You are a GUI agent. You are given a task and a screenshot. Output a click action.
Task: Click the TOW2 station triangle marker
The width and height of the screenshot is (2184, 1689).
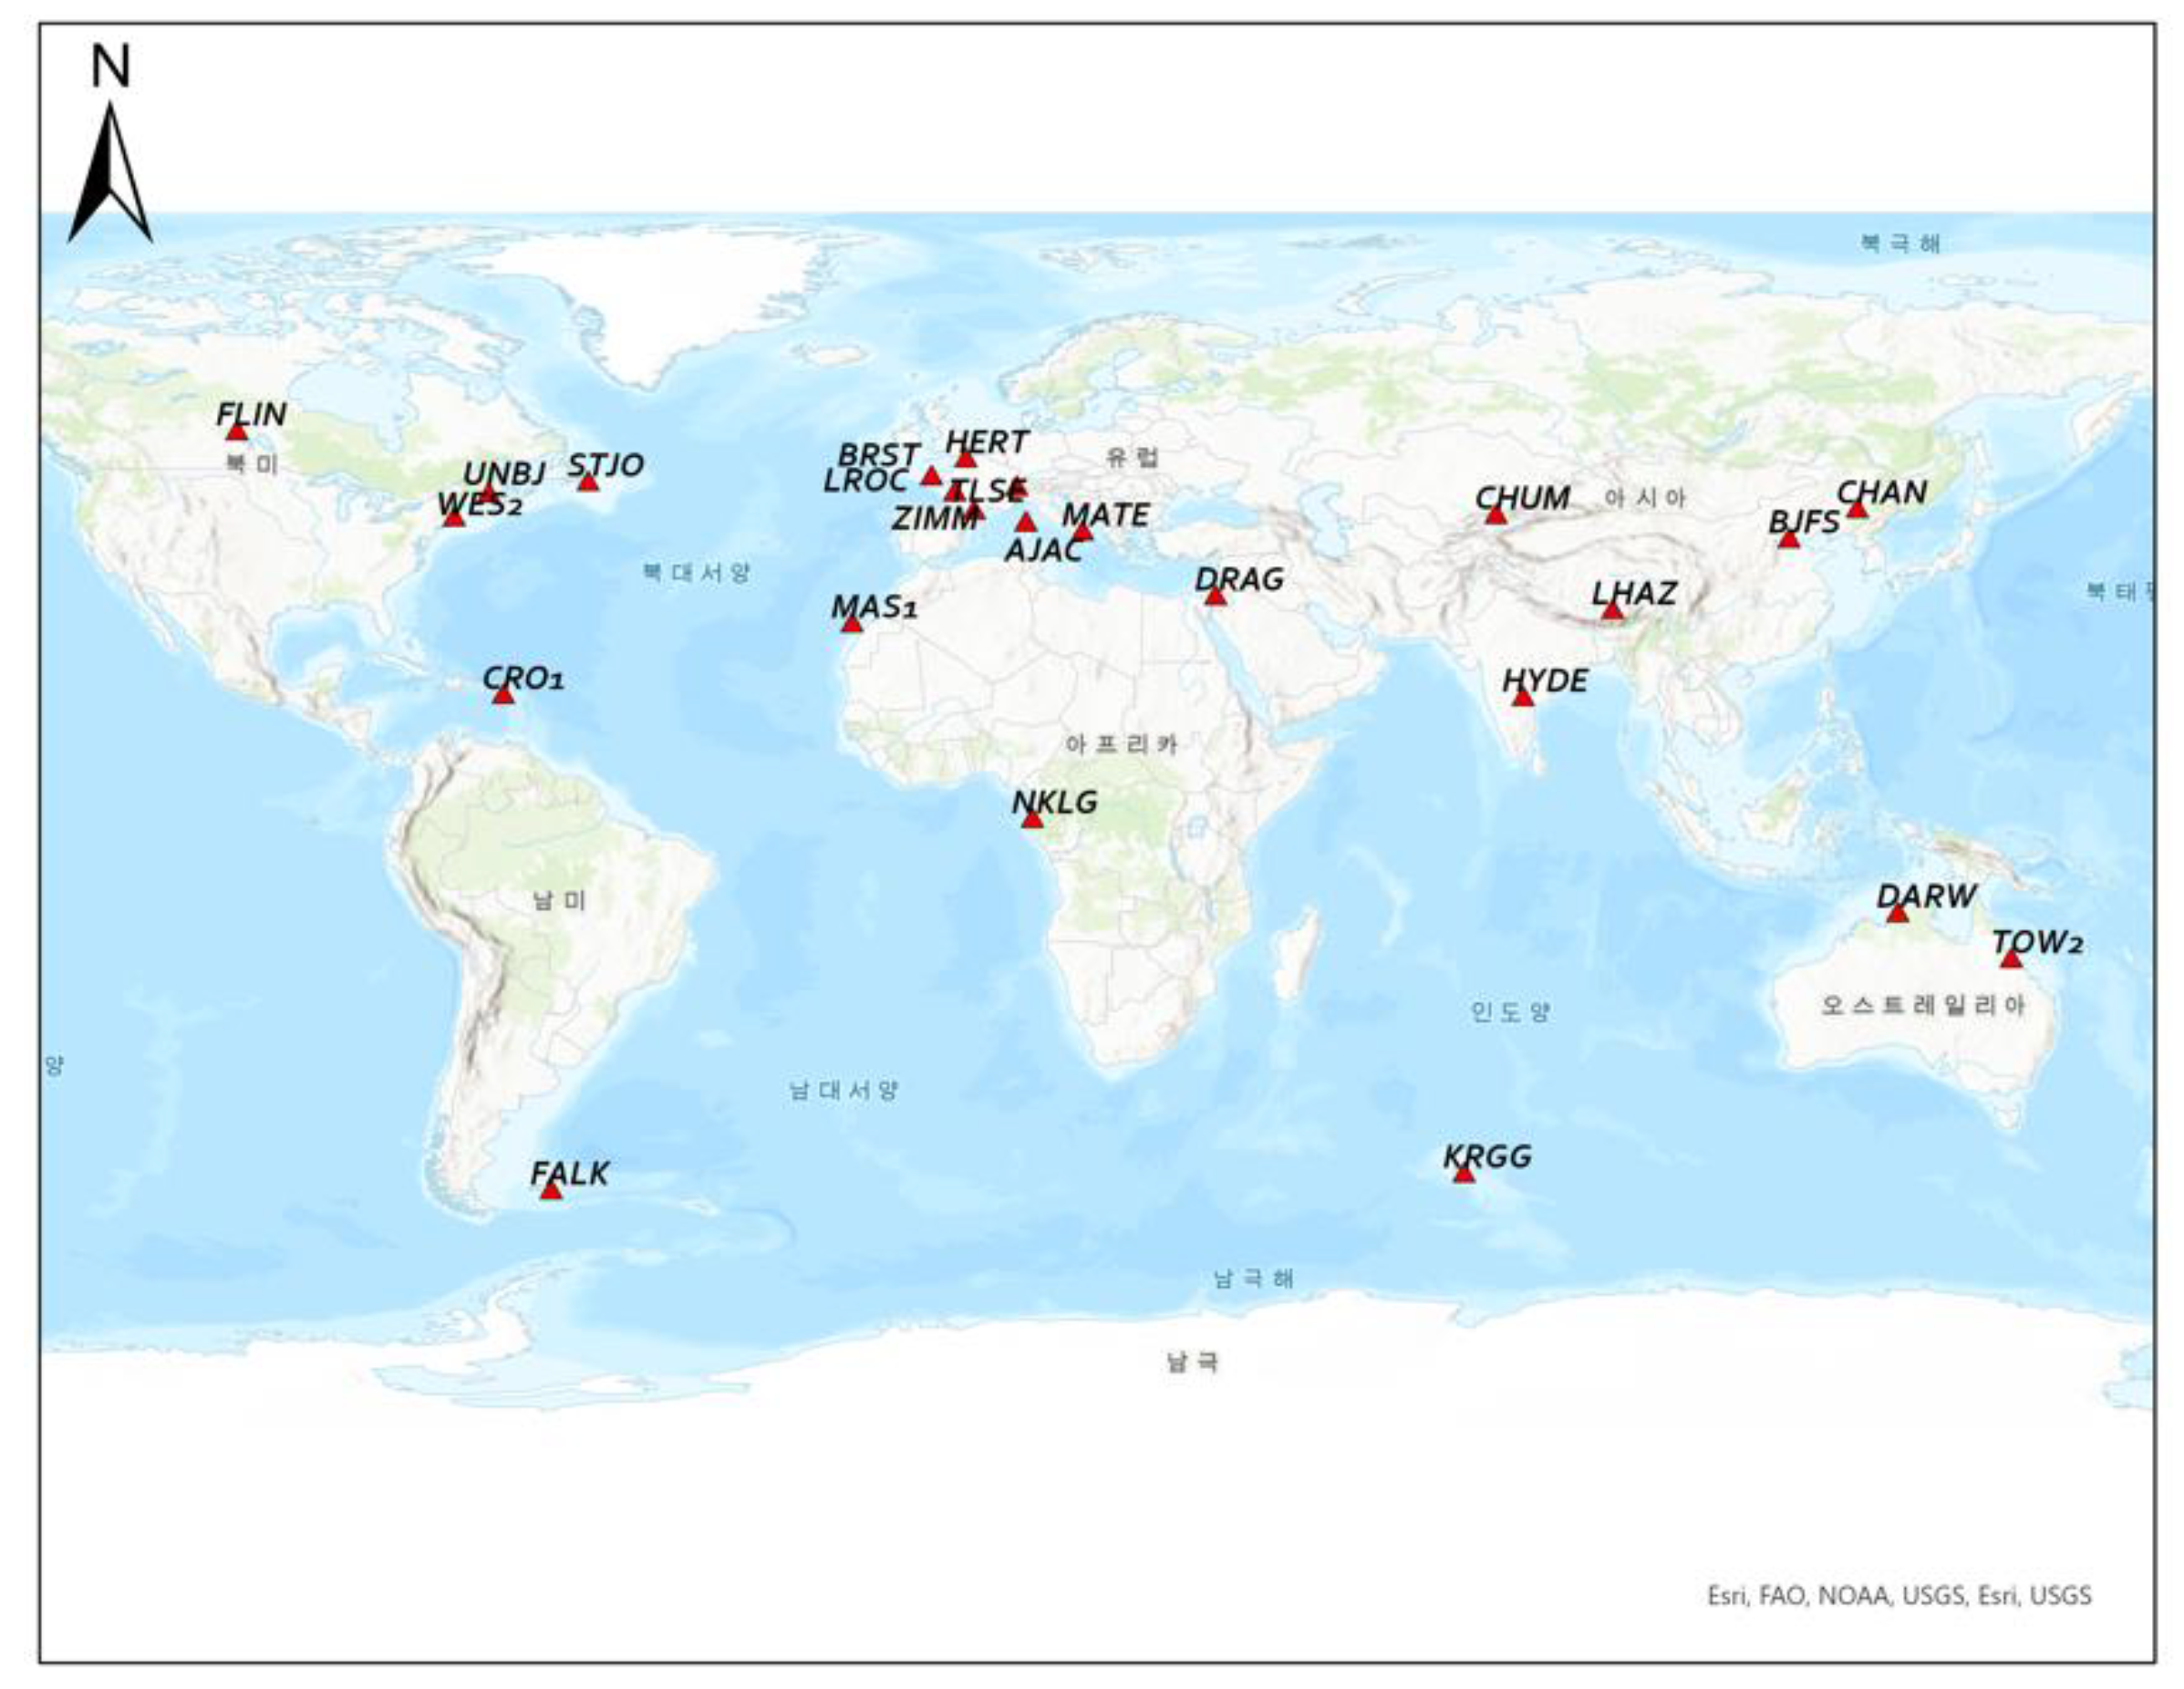tap(2011, 960)
